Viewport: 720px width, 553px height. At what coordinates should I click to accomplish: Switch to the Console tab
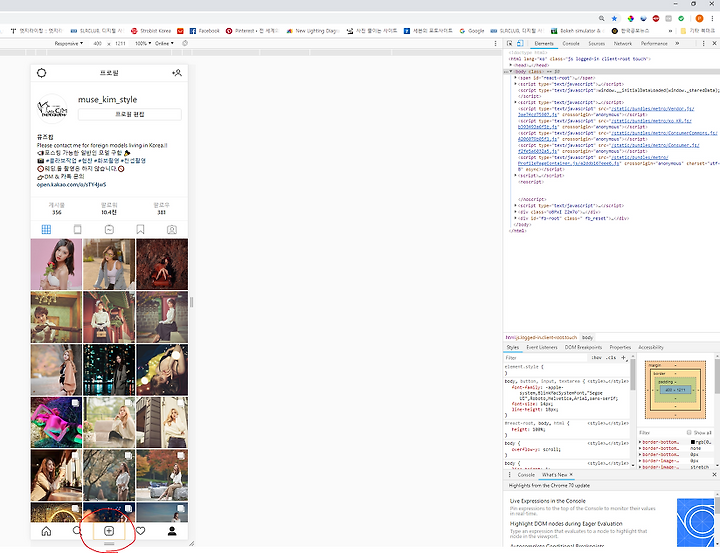pyautogui.click(x=571, y=43)
